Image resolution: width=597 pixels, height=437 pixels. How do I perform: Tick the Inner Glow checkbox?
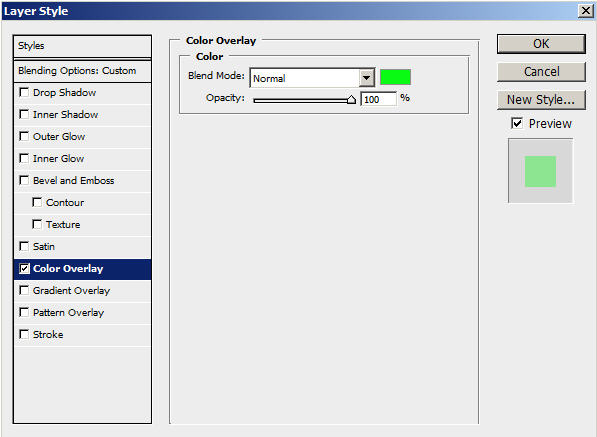[24, 158]
